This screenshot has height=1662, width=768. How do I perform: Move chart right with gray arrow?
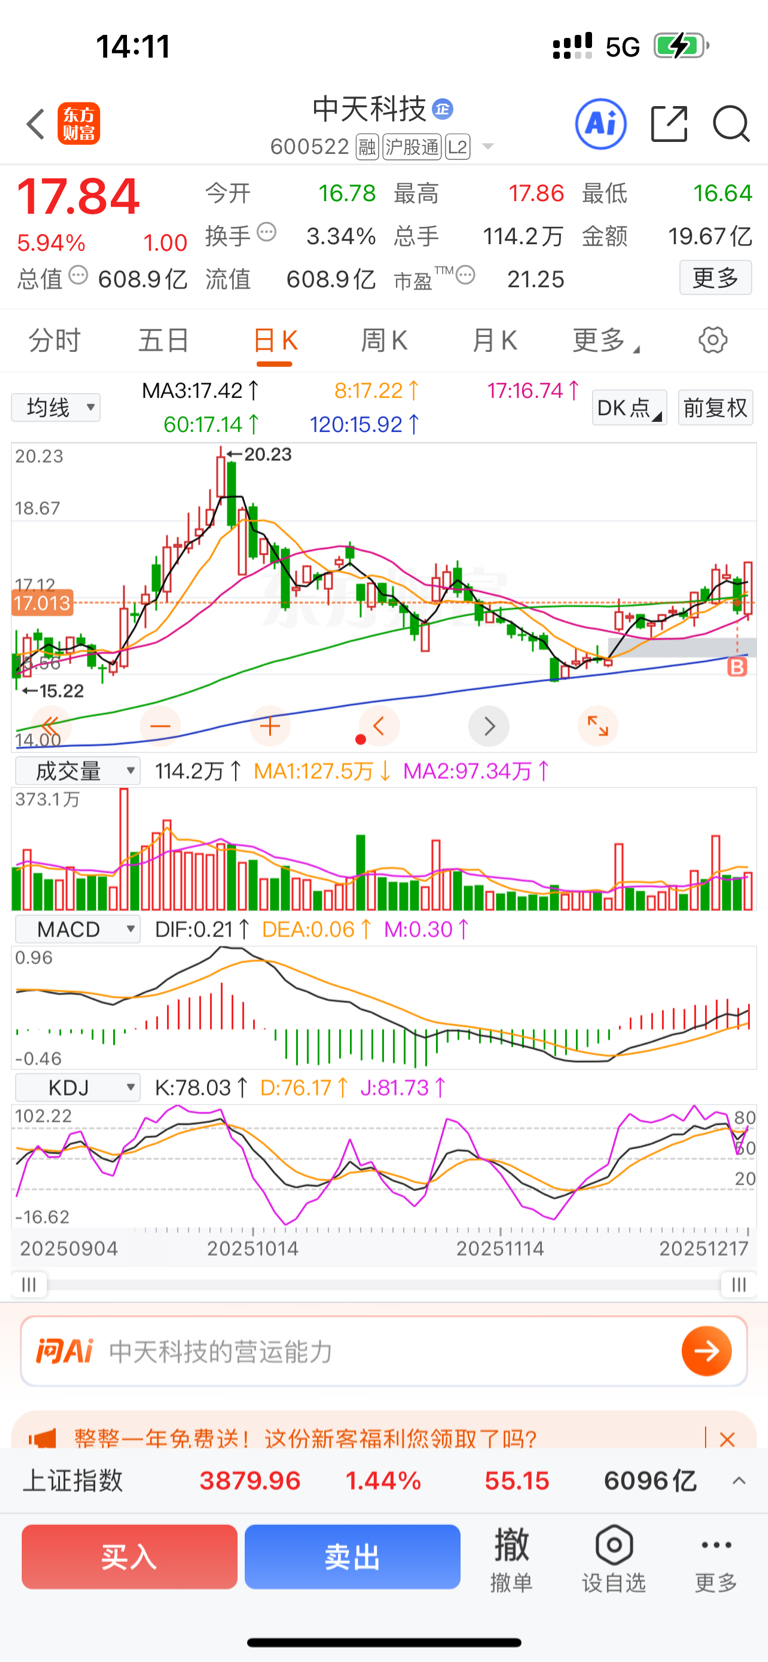[489, 726]
